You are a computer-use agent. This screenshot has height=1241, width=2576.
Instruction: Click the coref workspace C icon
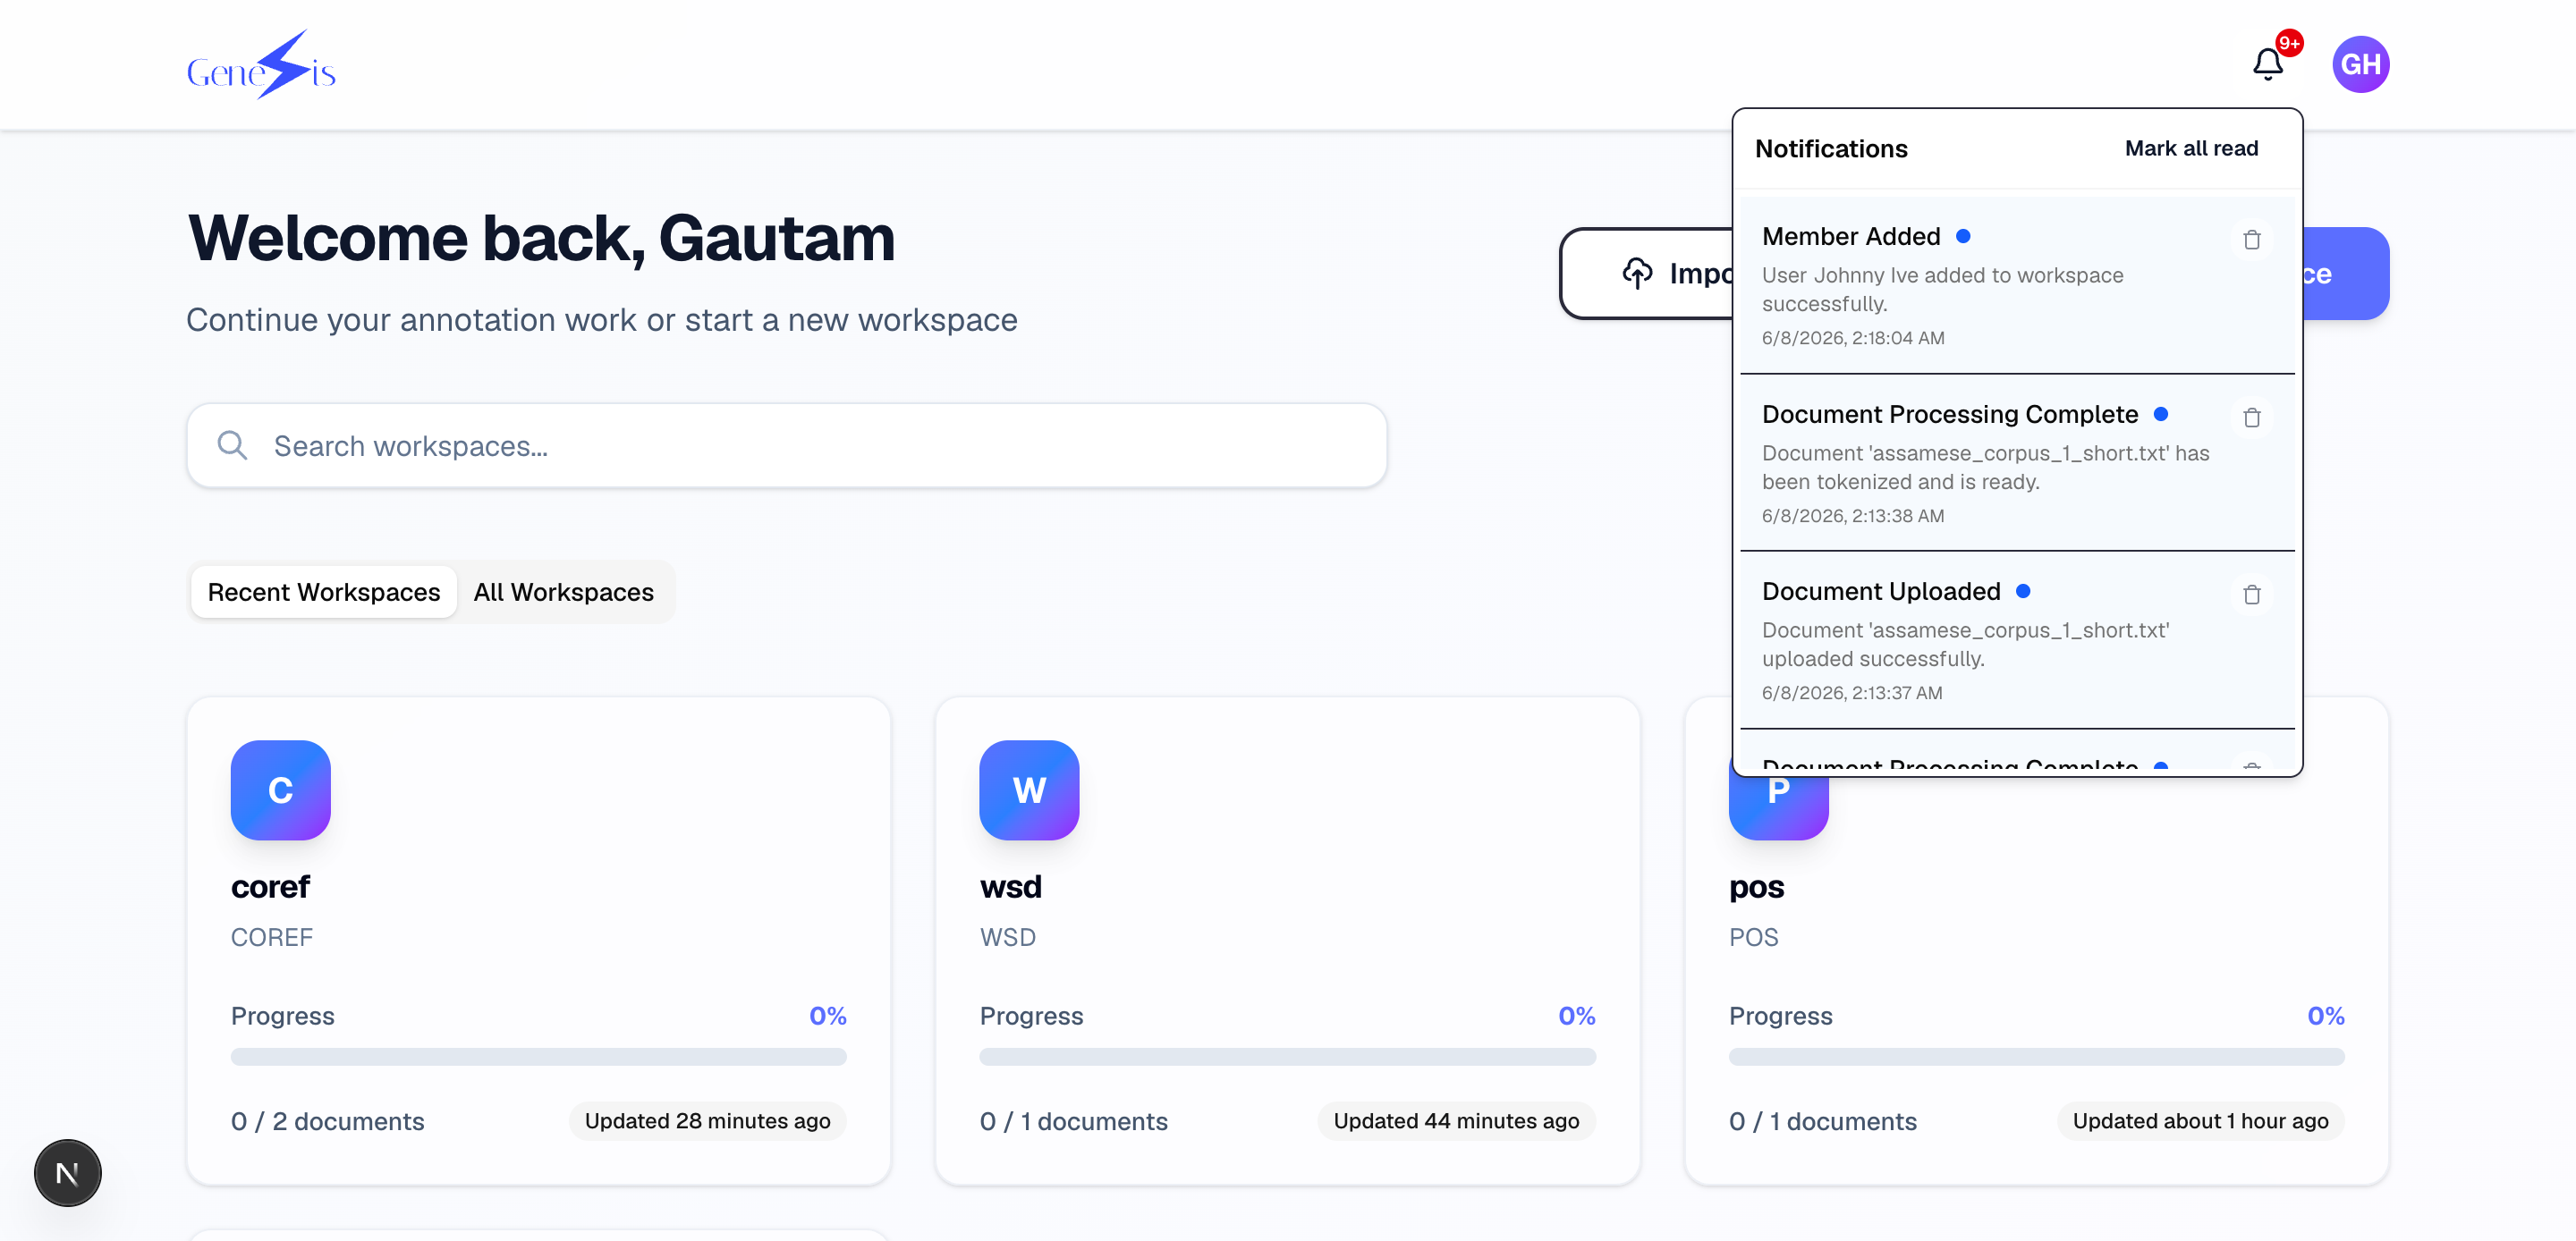point(280,790)
